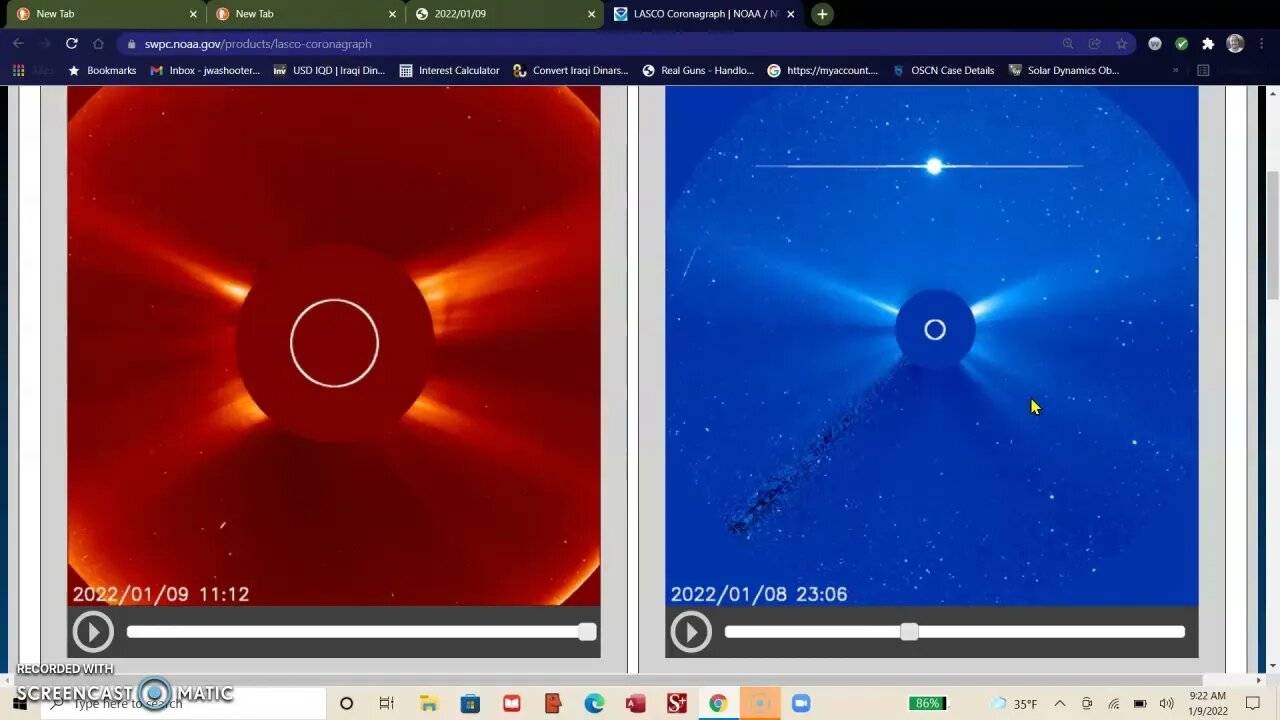The height and width of the screenshot is (720, 1280).
Task: Switch to Google Chrome on the taskbar
Action: point(717,704)
